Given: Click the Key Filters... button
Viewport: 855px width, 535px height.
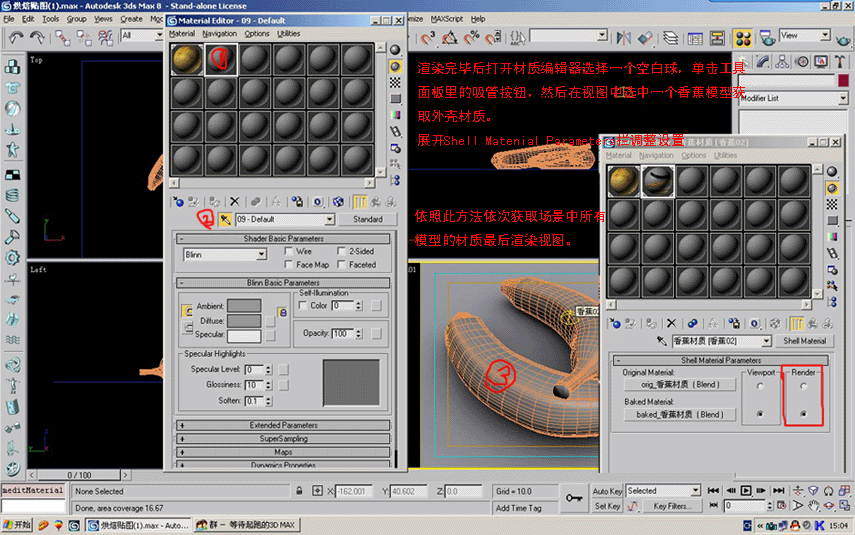Looking at the screenshot, I should (672, 506).
